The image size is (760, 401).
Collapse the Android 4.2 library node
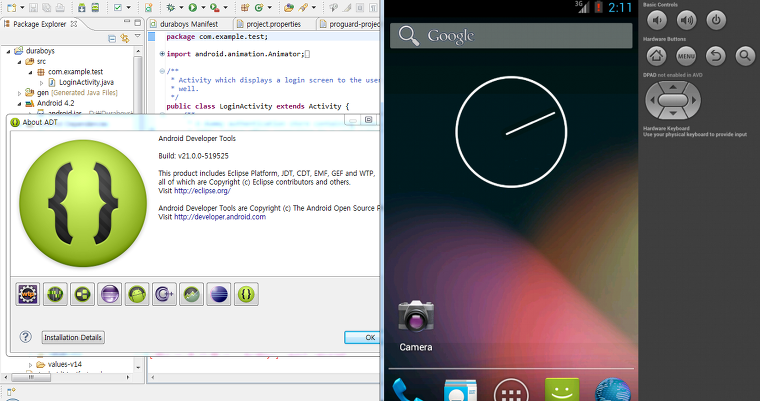click(19, 103)
